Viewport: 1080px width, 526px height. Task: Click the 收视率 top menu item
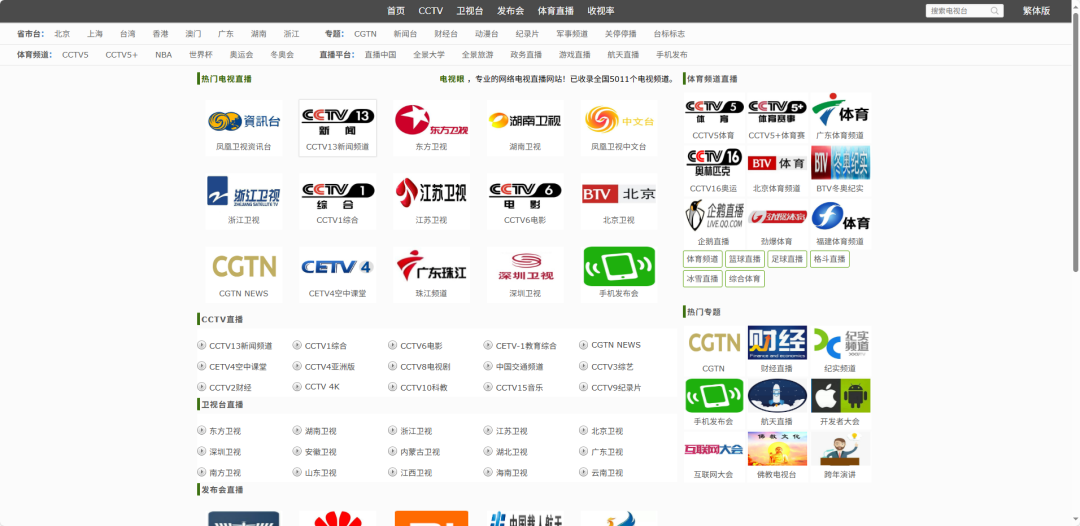(601, 11)
